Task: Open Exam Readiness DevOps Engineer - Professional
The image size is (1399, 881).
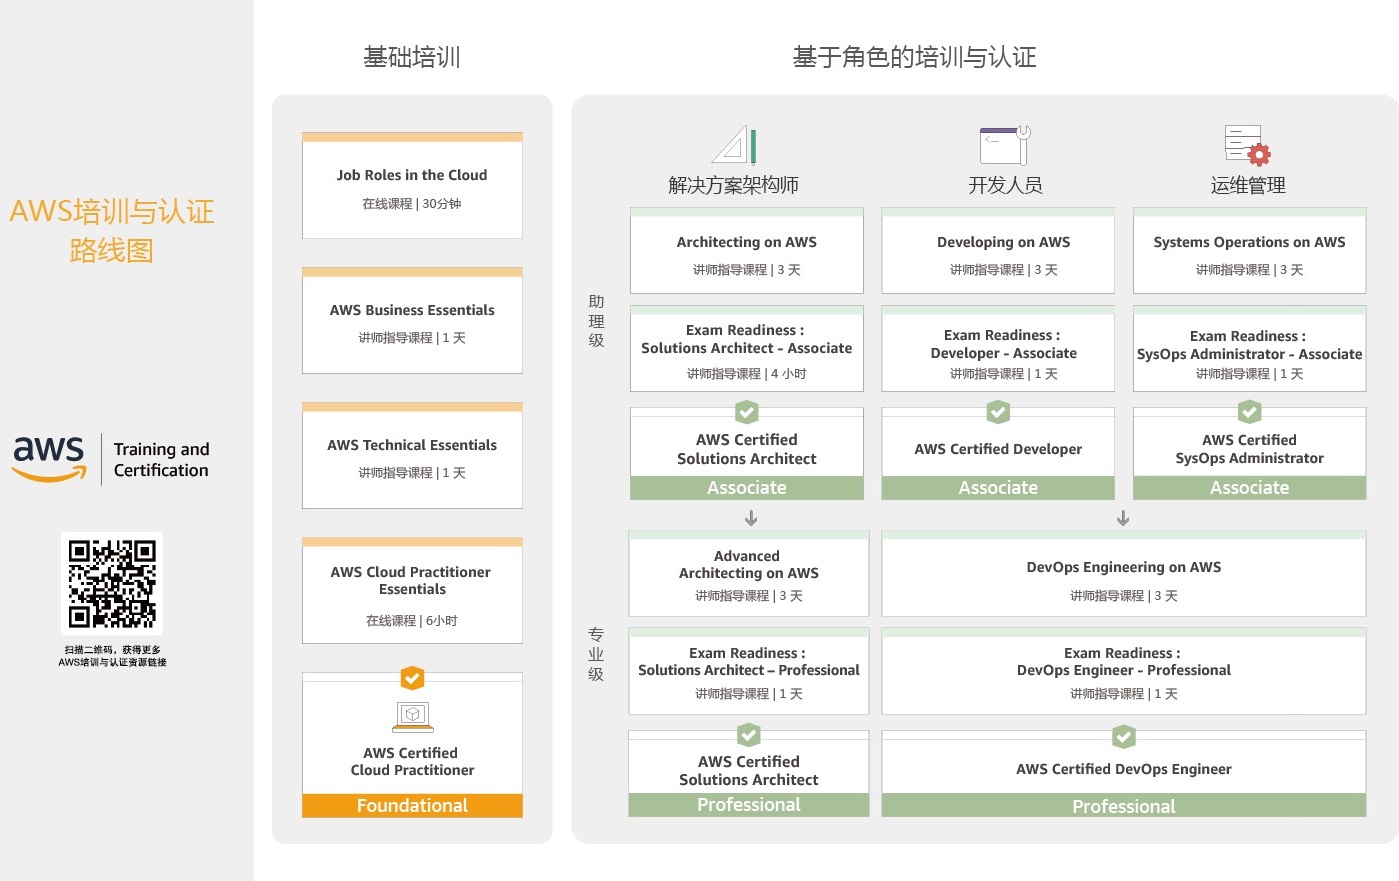Action: pyautogui.click(x=1124, y=671)
